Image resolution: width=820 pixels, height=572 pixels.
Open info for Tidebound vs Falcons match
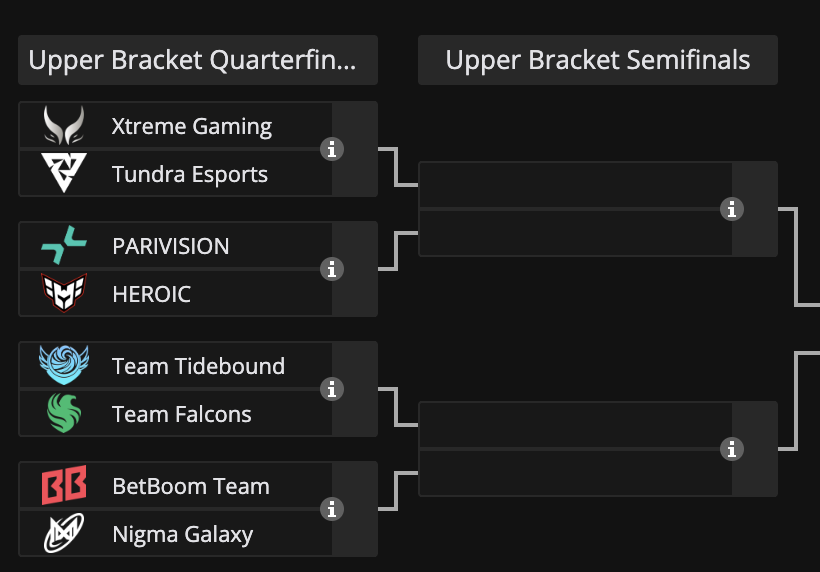[x=332, y=389]
